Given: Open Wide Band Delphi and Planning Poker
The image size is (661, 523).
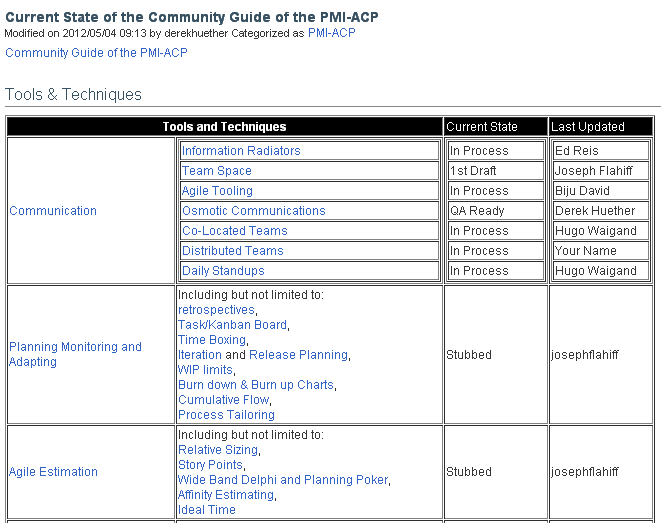Looking at the screenshot, I should coord(283,480).
